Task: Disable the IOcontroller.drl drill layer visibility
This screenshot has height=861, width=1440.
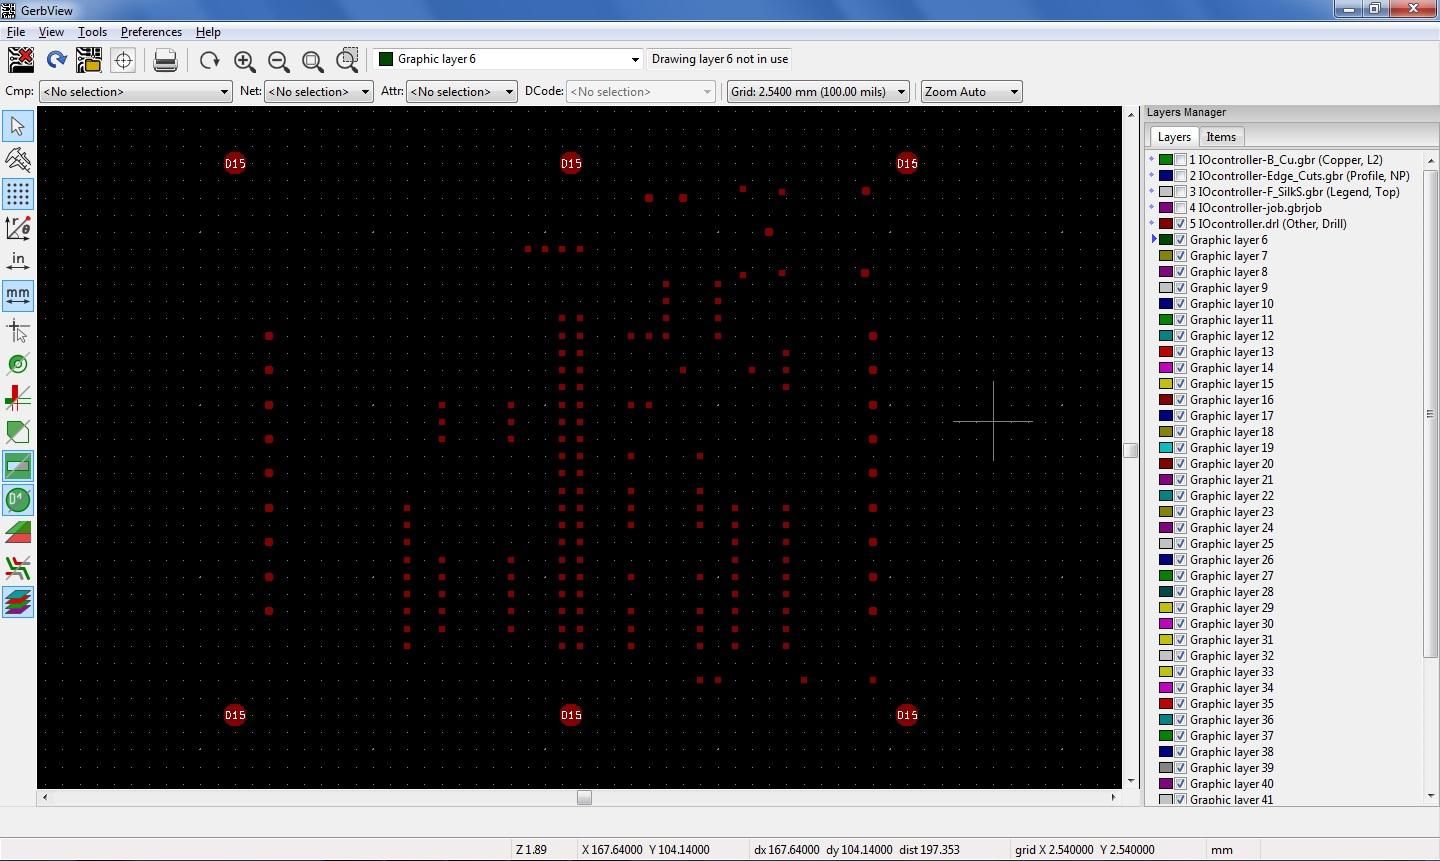Action: [x=1180, y=223]
